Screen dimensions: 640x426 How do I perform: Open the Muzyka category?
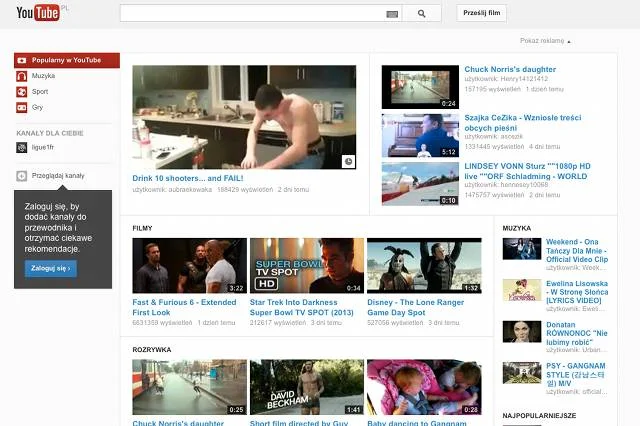[x=43, y=76]
